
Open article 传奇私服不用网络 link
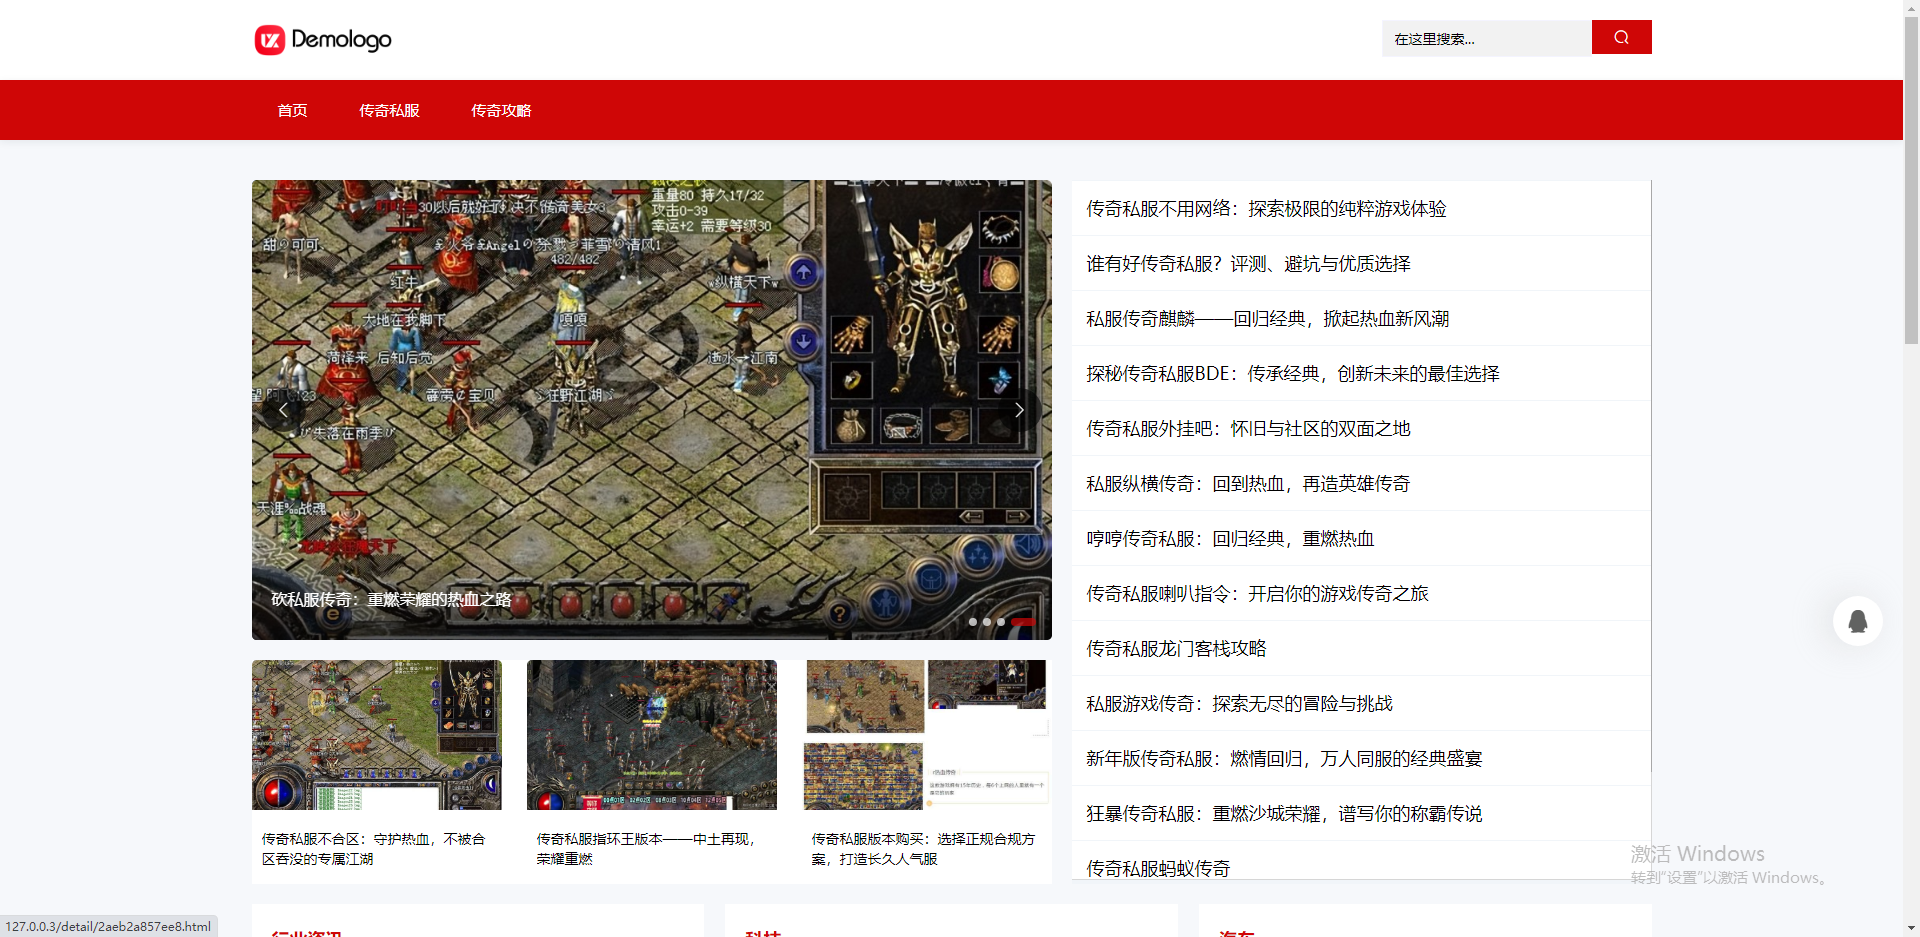click(1266, 209)
